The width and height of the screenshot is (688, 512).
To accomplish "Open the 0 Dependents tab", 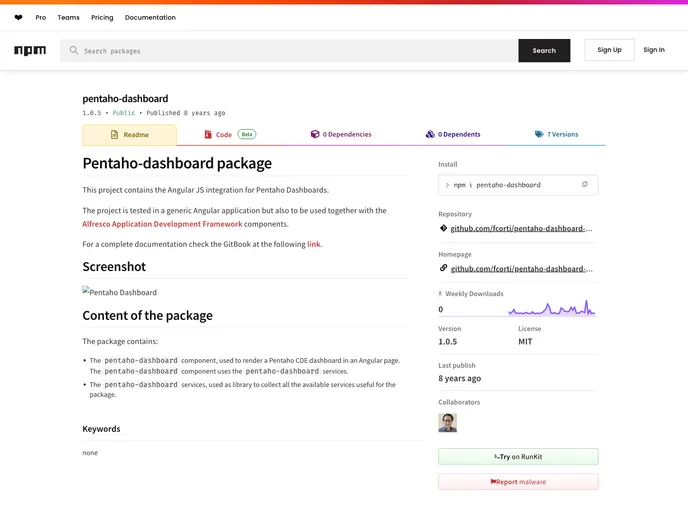I will (453, 134).
